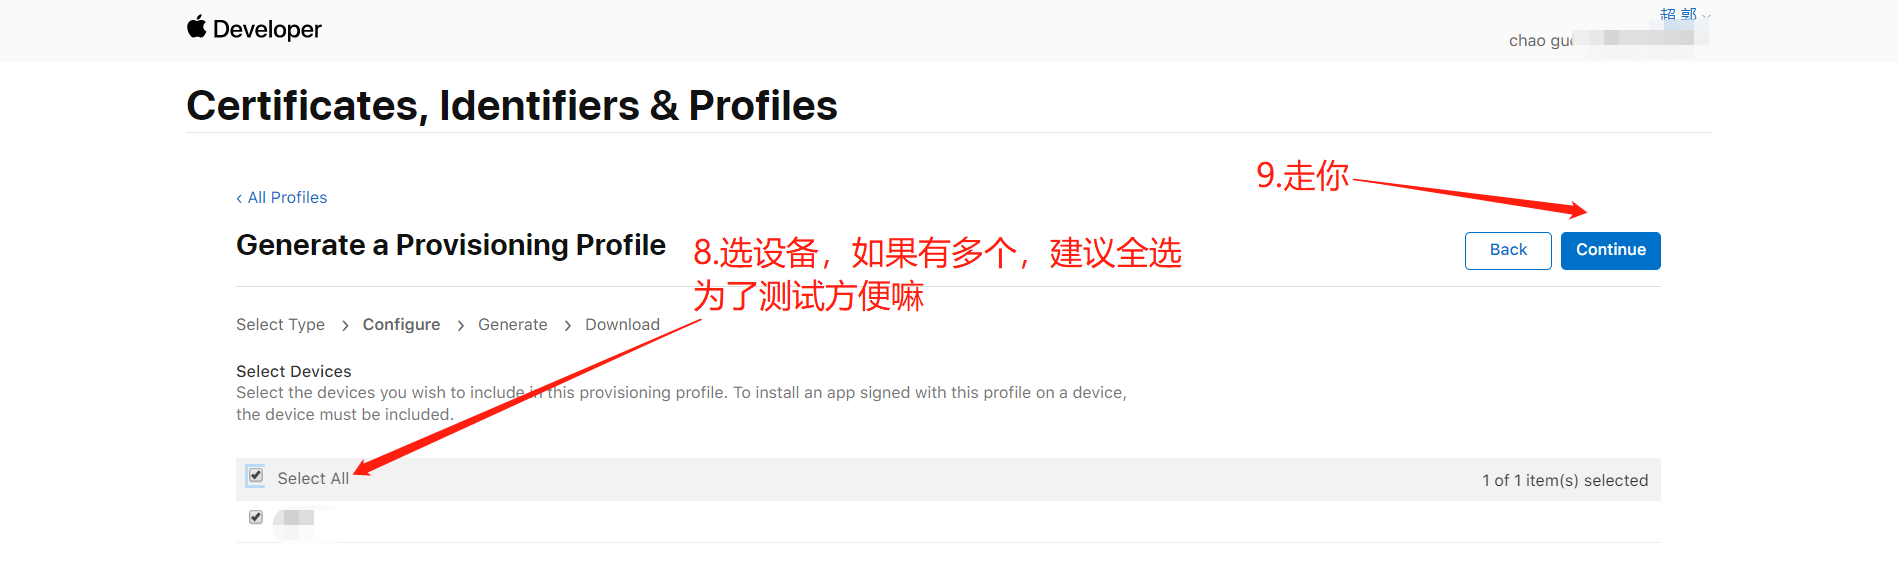This screenshot has height=567, width=1898.
Task: Go back to All Profiles
Action: [x=287, y=198]
